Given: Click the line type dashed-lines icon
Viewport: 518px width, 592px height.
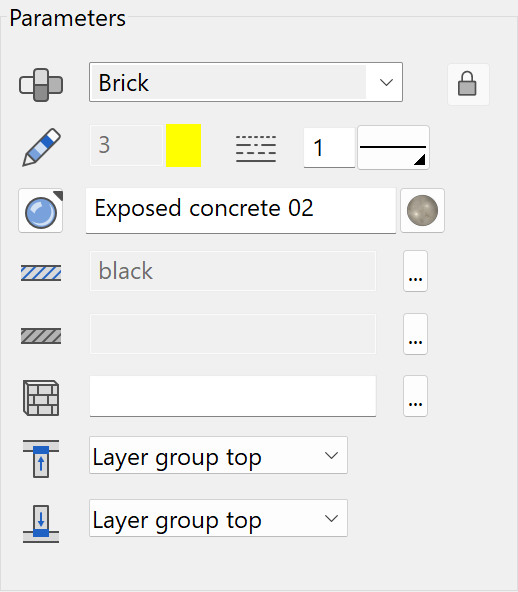Looking at the screenshot, I should point(256,149).
